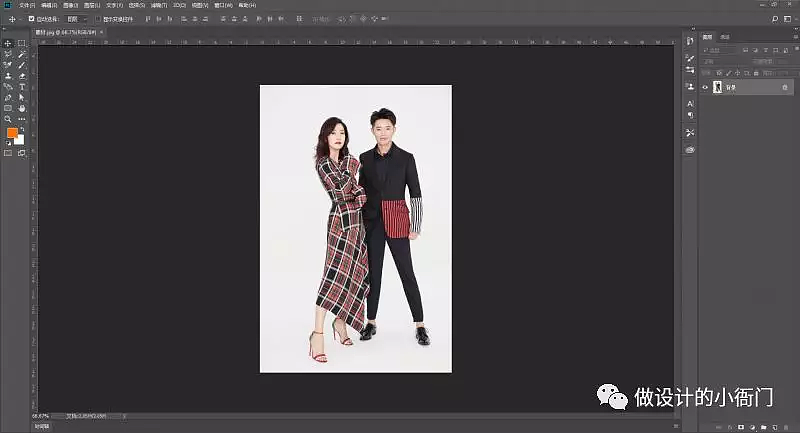Click the new adjustment layer button
The height and width of the screenshot is (433, 800).
(x=753, y=427)
